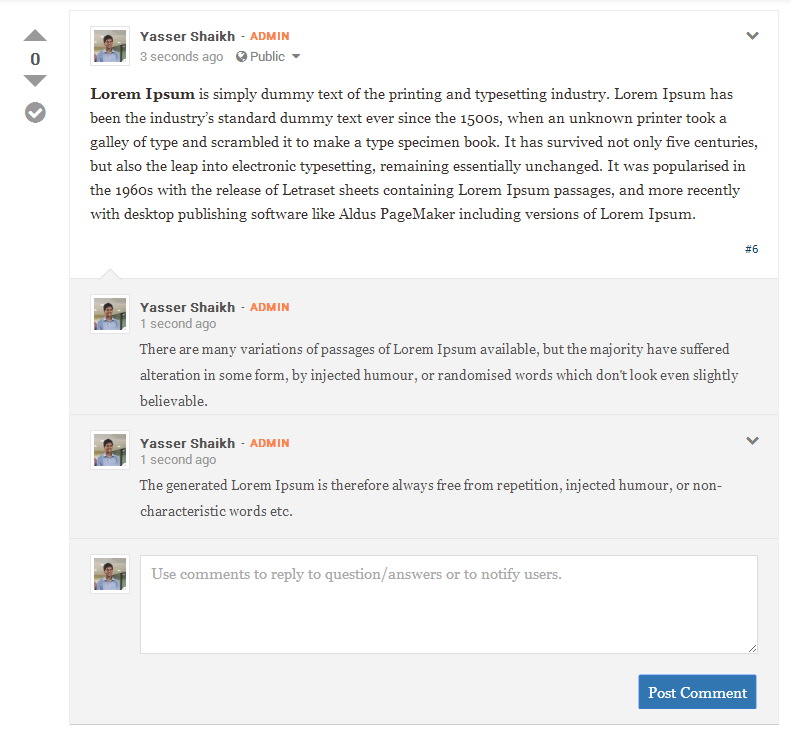Open the Public visibility dropdown
Viewport: 809px width, 736px height.
click(296, 57)
